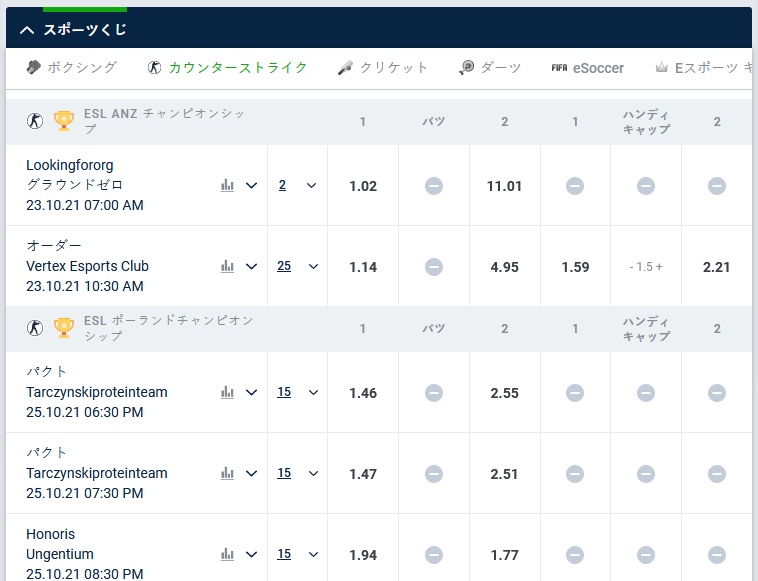Image resolution: width=758 pixels, height=581 pixels.
Task: Click unavailable draw market icon for オーダー
Action: click(434, 267)
